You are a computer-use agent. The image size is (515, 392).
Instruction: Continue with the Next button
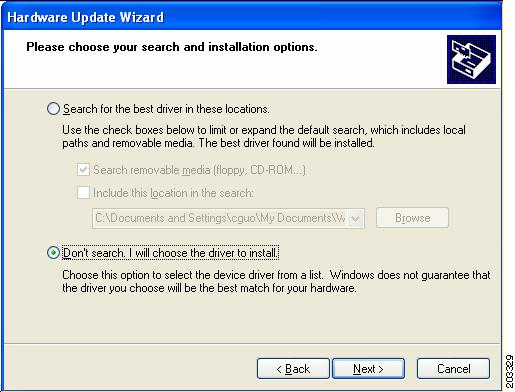[368, 369]
